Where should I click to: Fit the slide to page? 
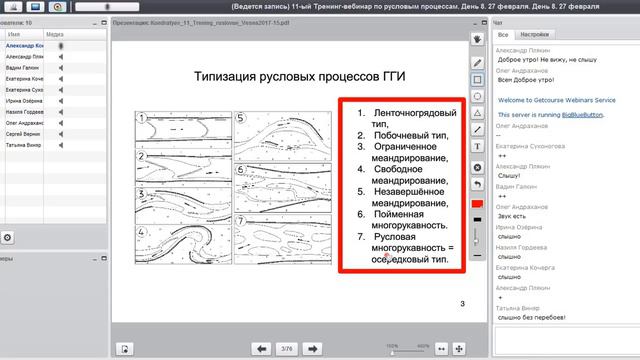pyautogui.click(x=459, y=349)
